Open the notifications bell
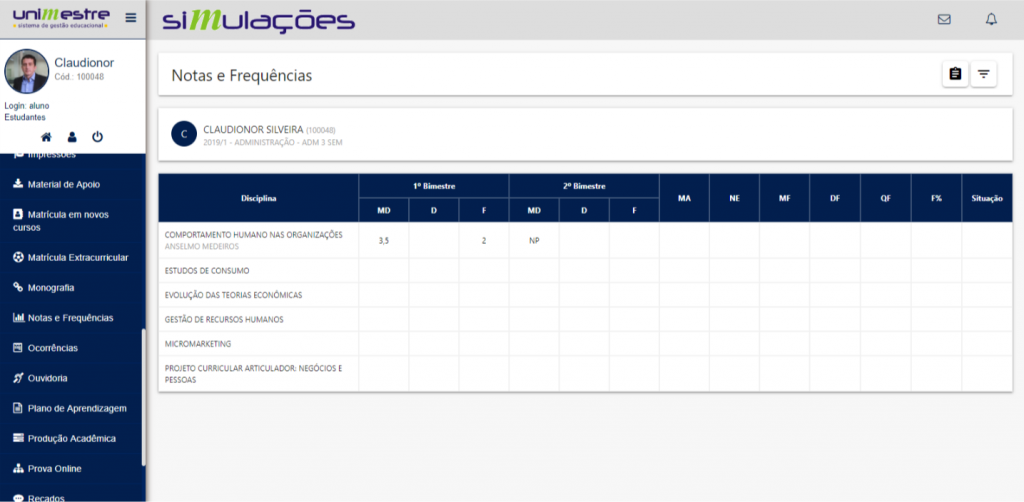Image resolution: width=1024 pixels, height=502 pixels. [991, 19]
